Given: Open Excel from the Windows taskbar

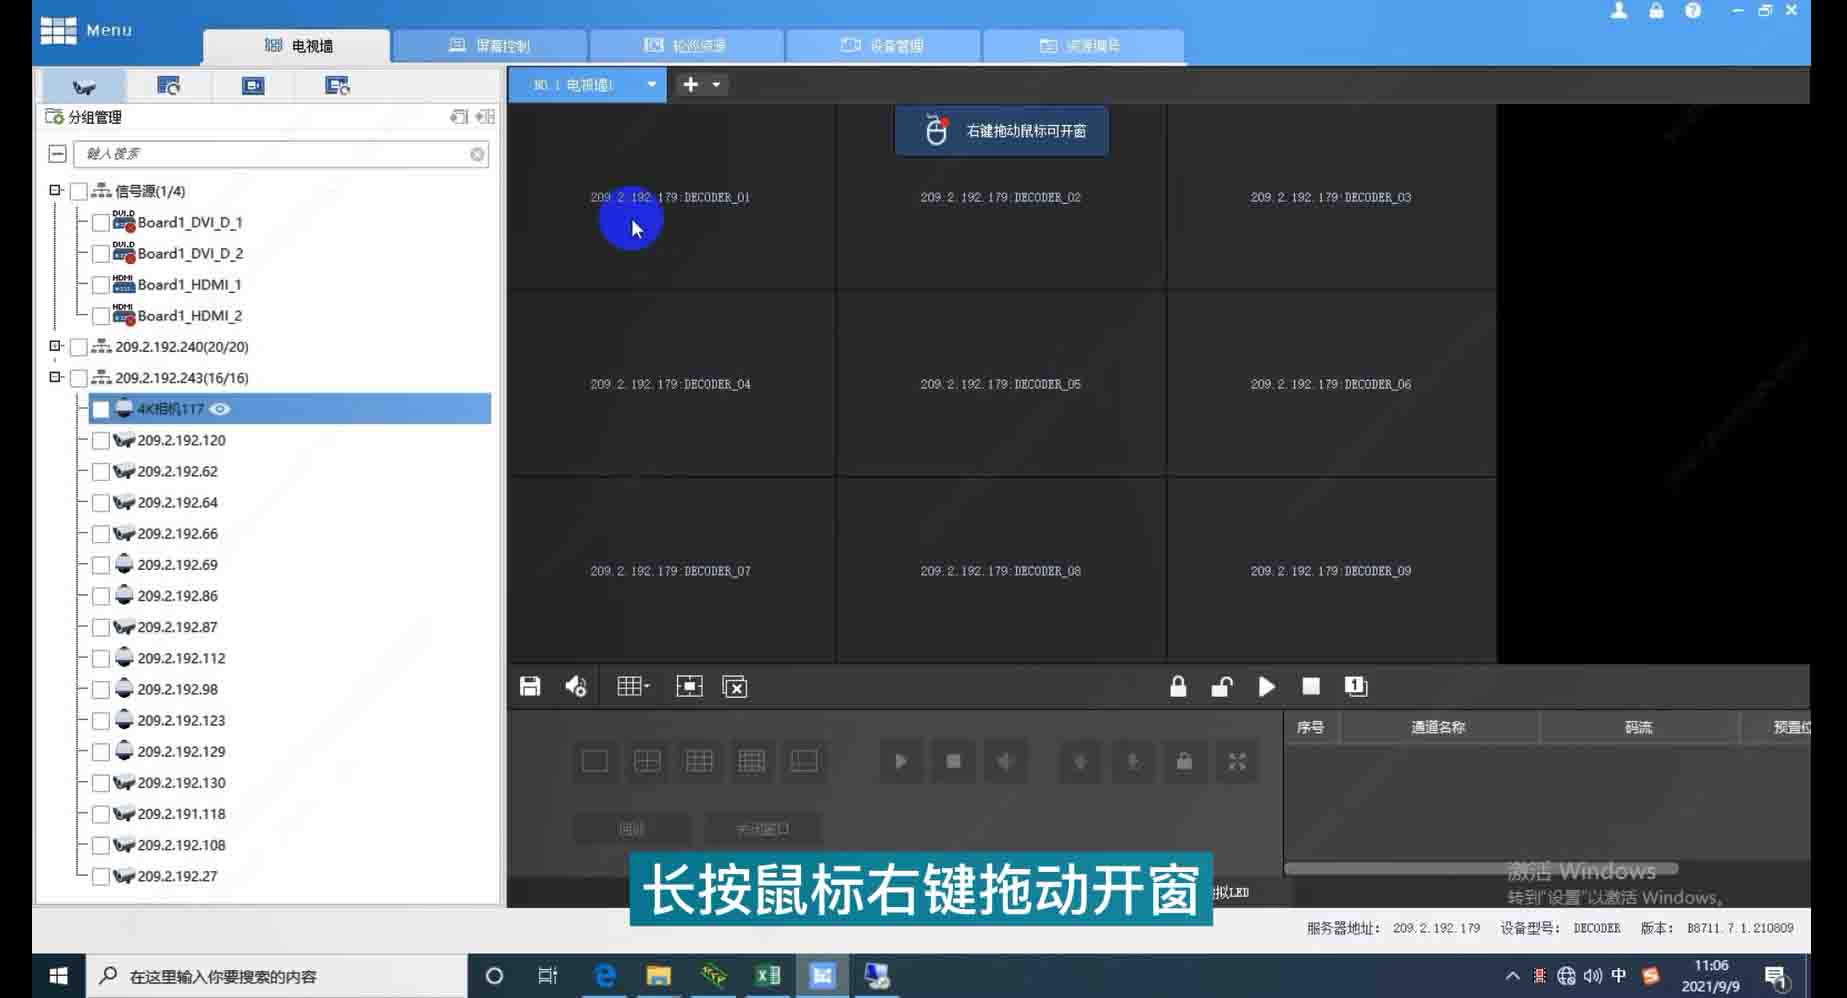Looking at the screenshot, I should (768, 975).
